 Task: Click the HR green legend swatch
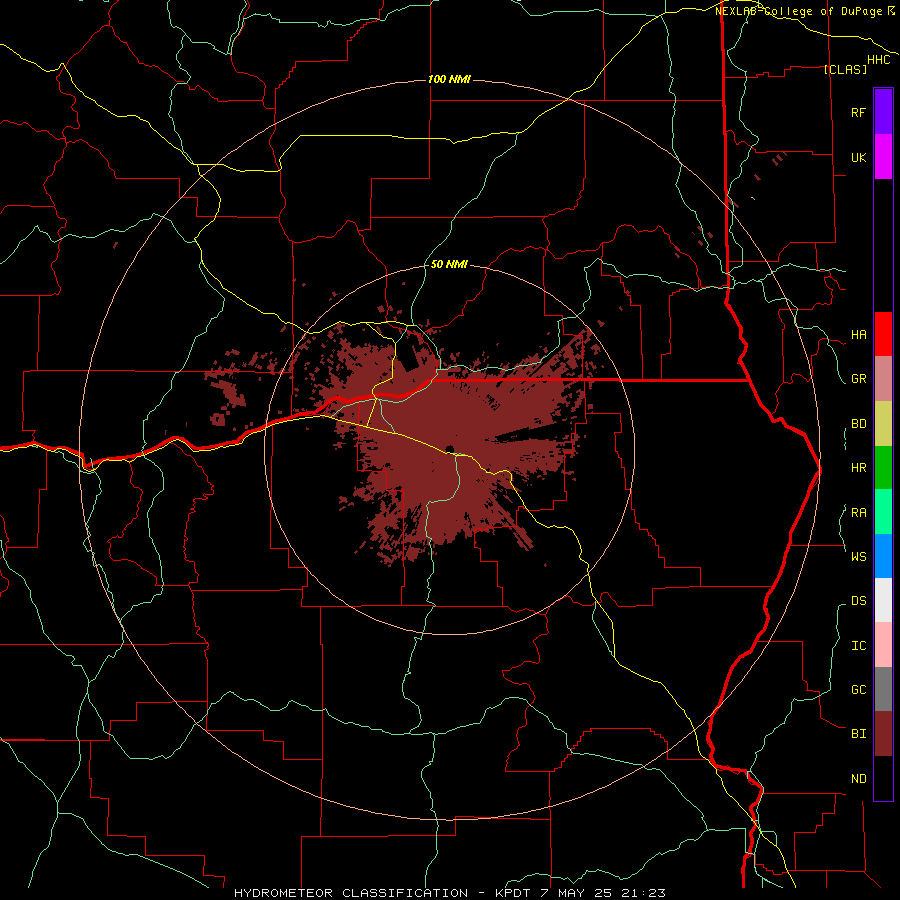point(883,467)
